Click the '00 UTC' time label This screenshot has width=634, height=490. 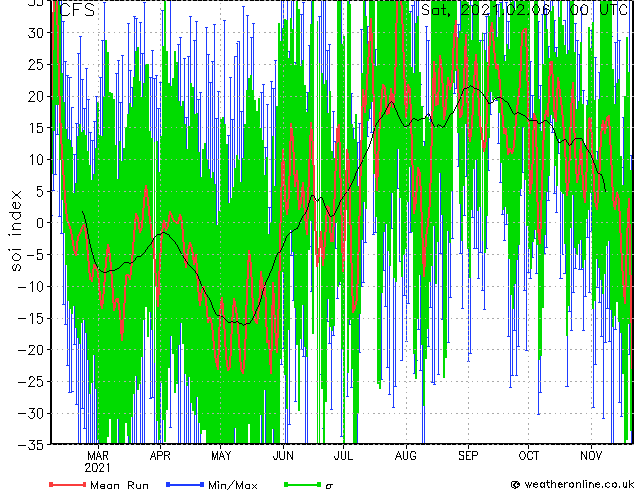point(599,9)
